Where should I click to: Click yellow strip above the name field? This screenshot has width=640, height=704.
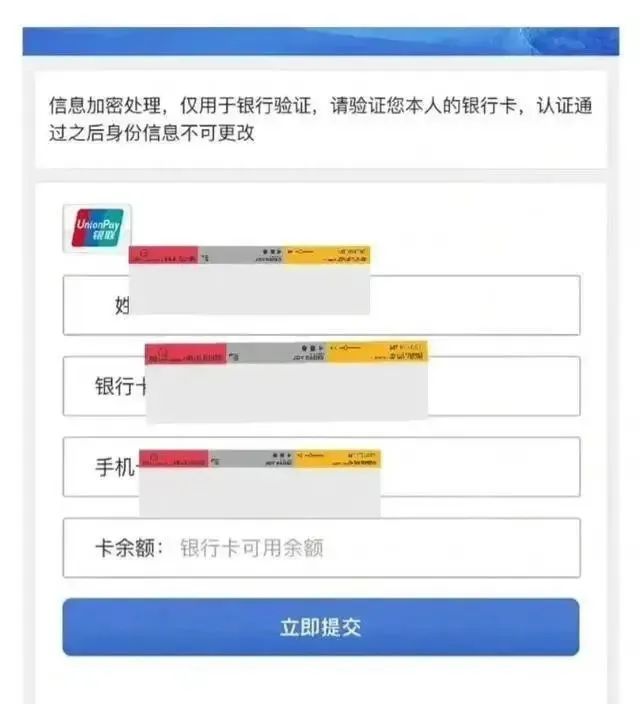click(x=327, y=256)
